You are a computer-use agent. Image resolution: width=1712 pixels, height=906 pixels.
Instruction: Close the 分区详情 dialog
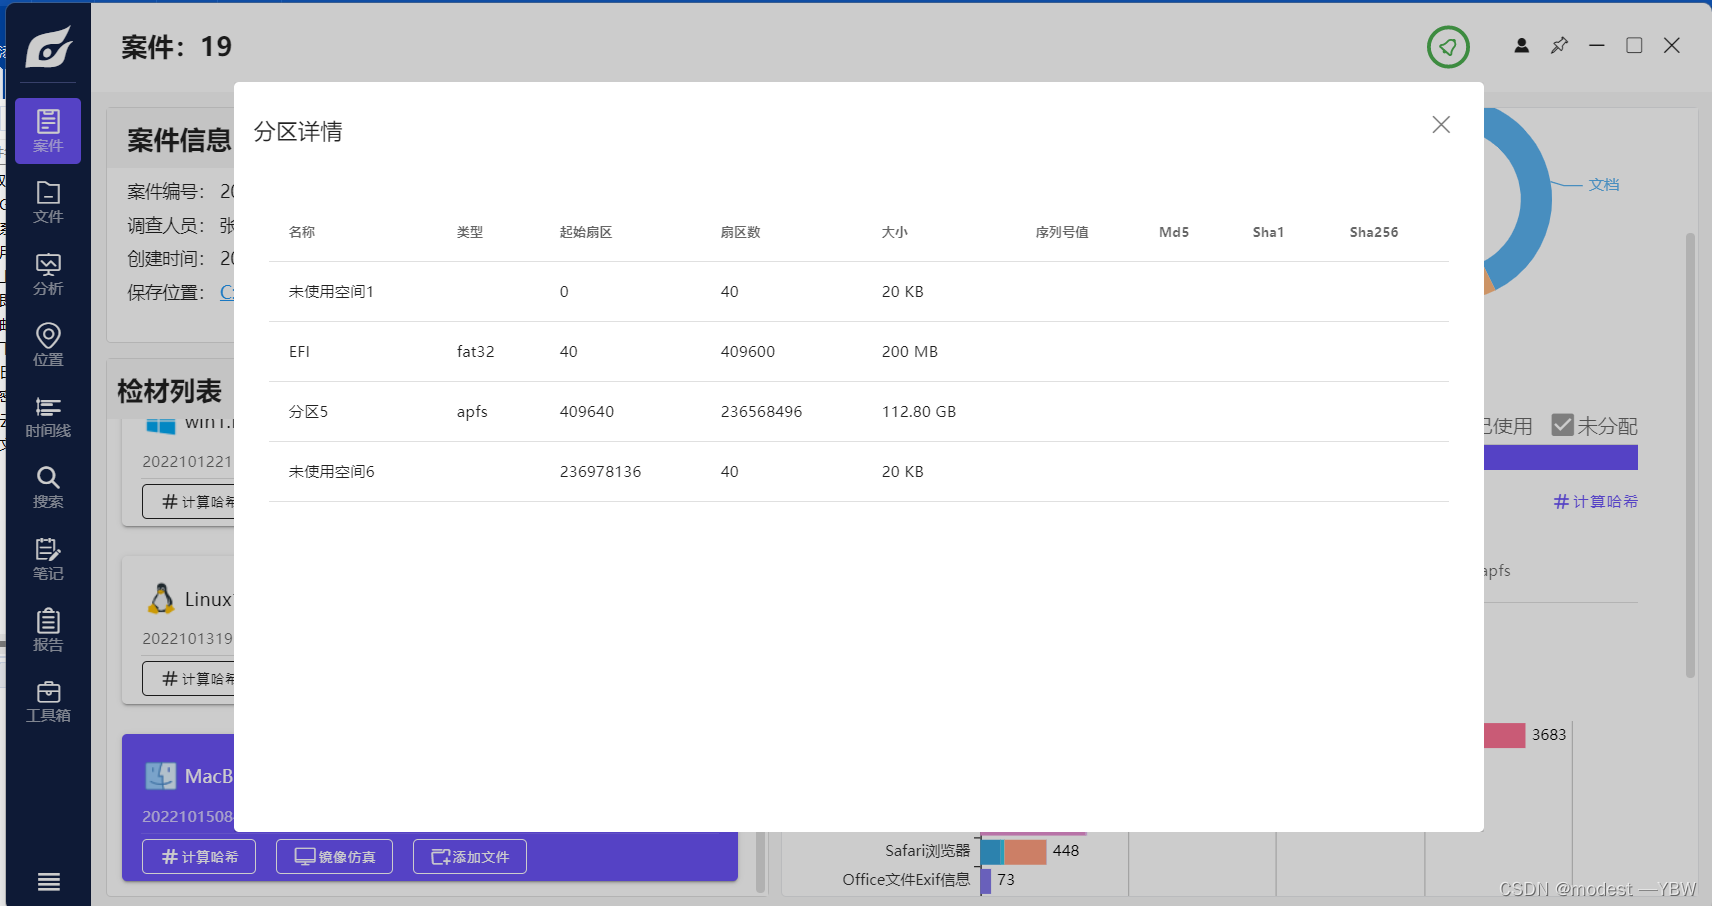[1441, 124]
